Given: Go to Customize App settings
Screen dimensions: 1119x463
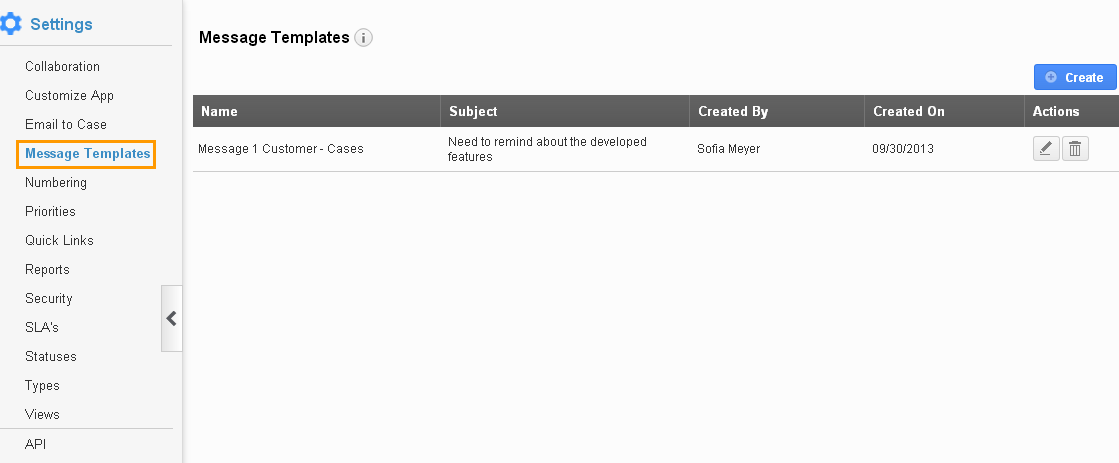Looking at the screenshot, I should coord(69,96).
